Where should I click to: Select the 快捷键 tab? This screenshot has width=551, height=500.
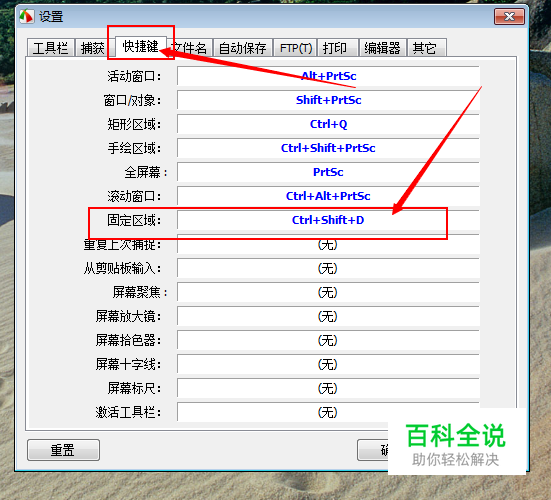pos(141,46)
